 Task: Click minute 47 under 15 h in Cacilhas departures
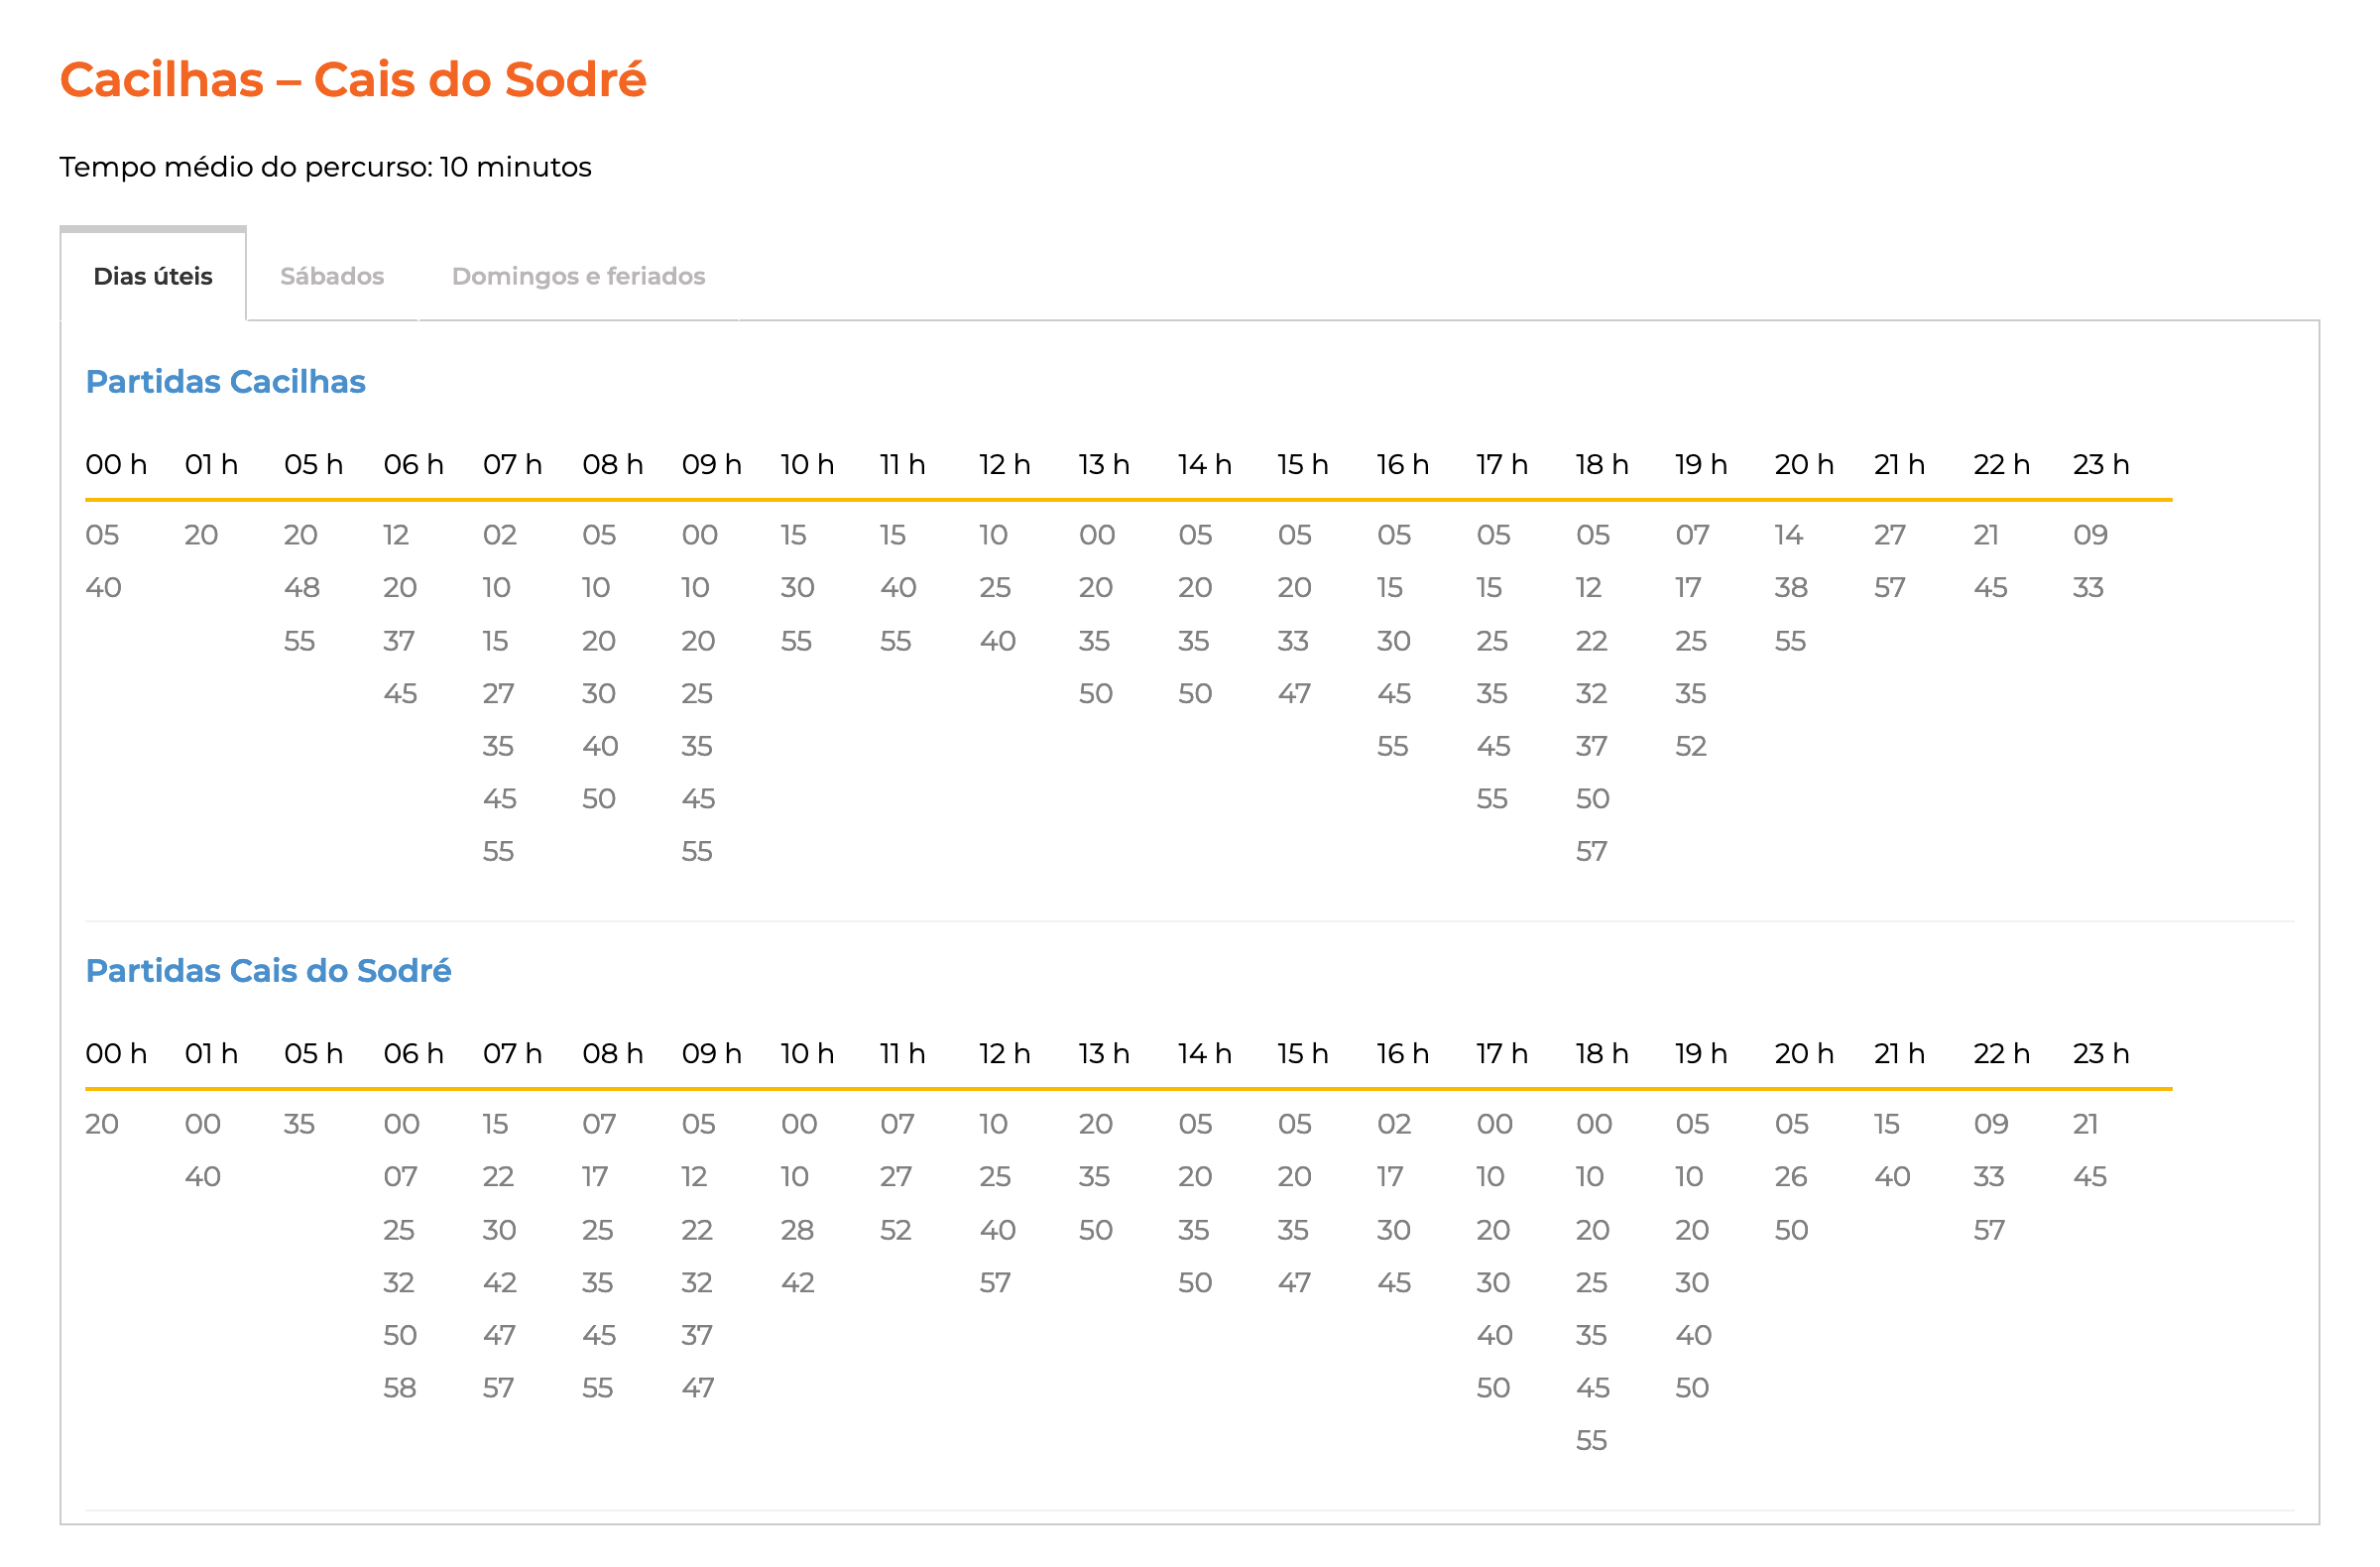(x=1294, y=694)
